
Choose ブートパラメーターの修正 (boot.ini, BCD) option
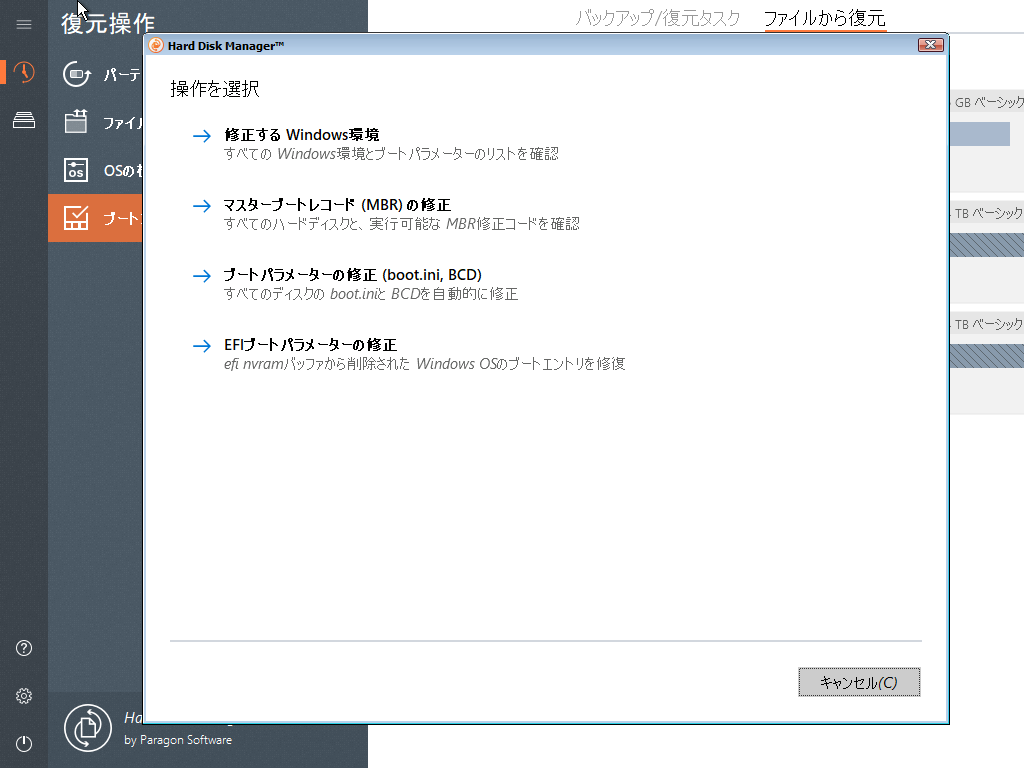click(x=353, y=274)
